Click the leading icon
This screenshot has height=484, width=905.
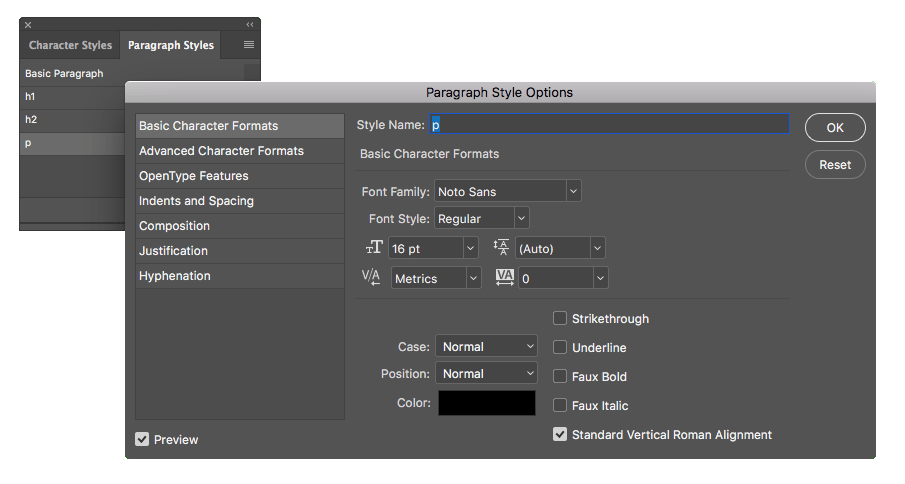coord(501,248)
